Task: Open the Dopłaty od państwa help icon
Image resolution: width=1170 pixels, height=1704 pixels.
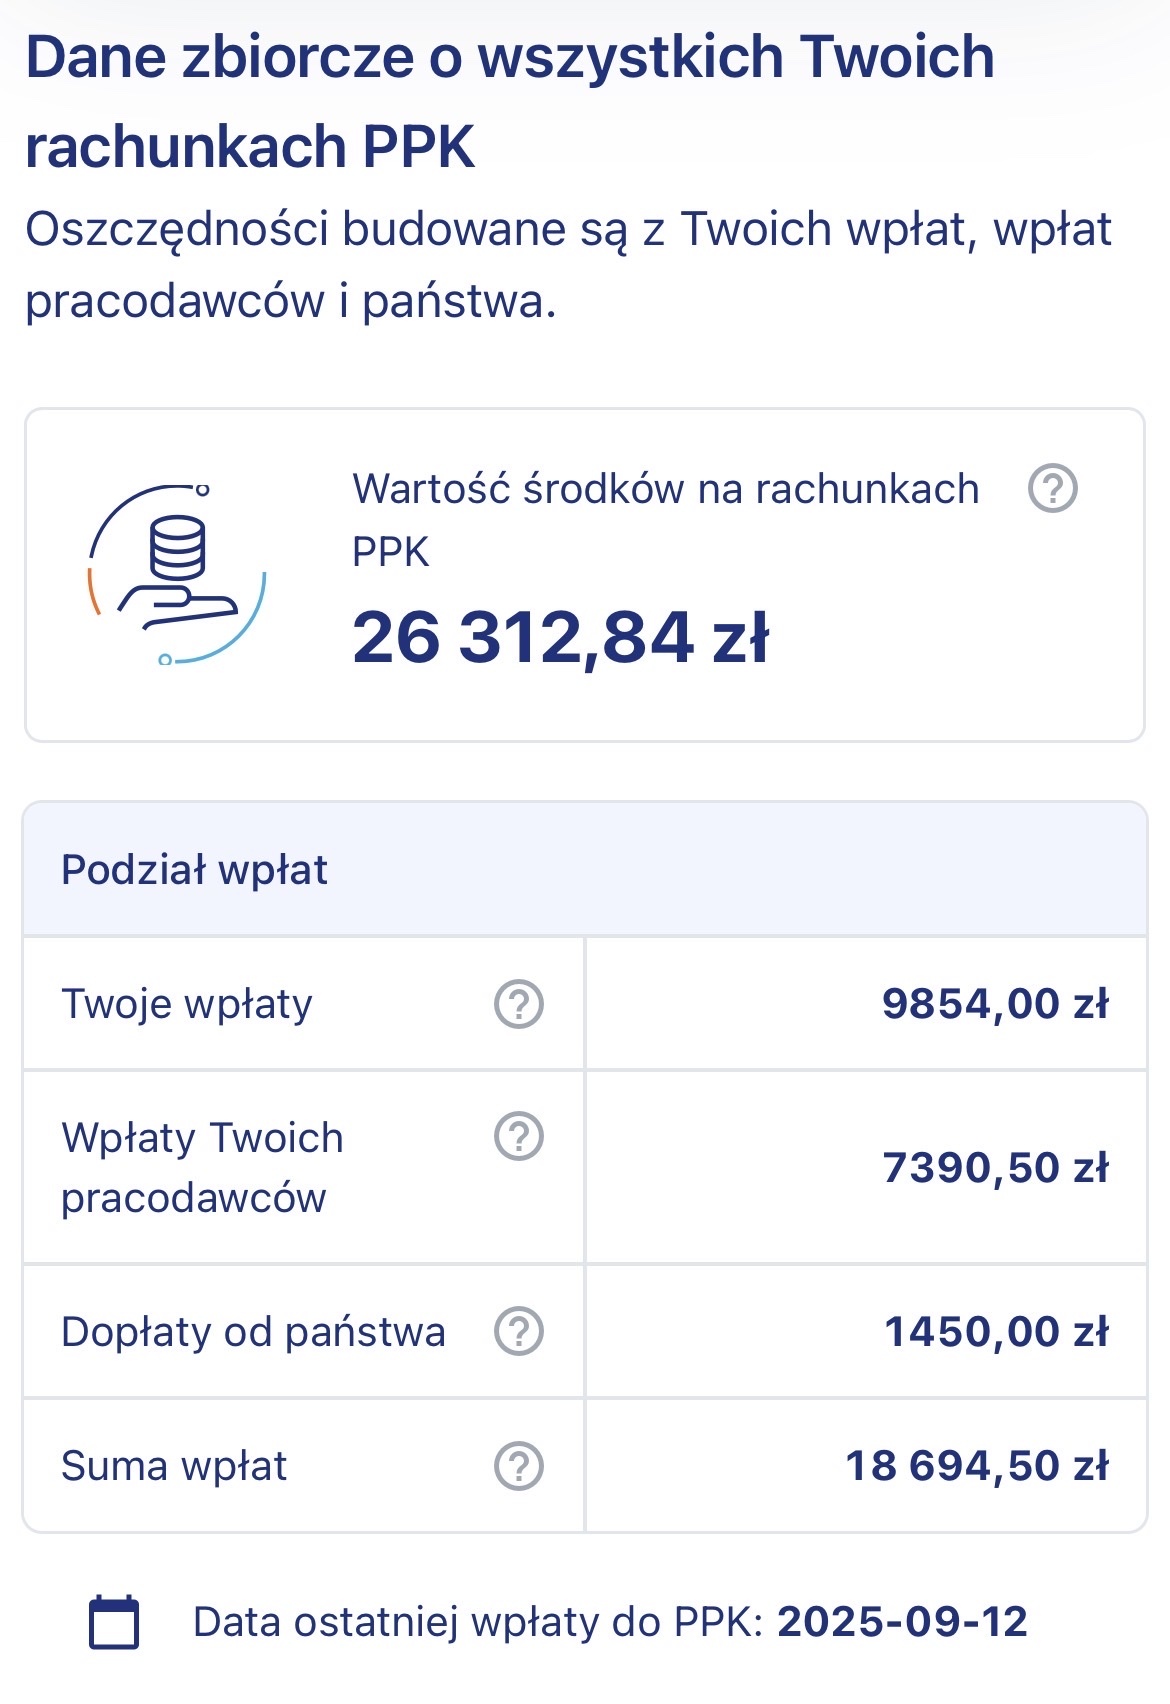Action: coord(519,1331)
